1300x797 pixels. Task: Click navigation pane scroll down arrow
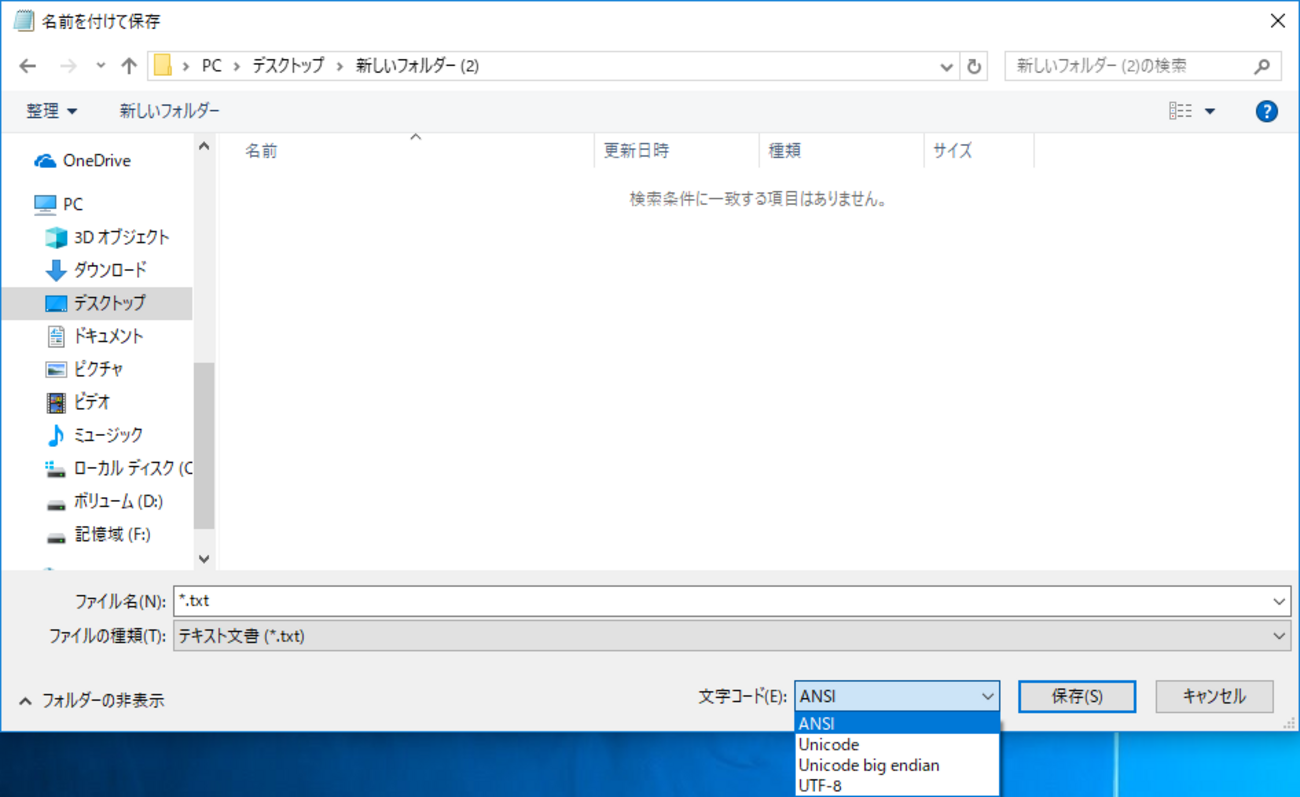tap(204, 559)
